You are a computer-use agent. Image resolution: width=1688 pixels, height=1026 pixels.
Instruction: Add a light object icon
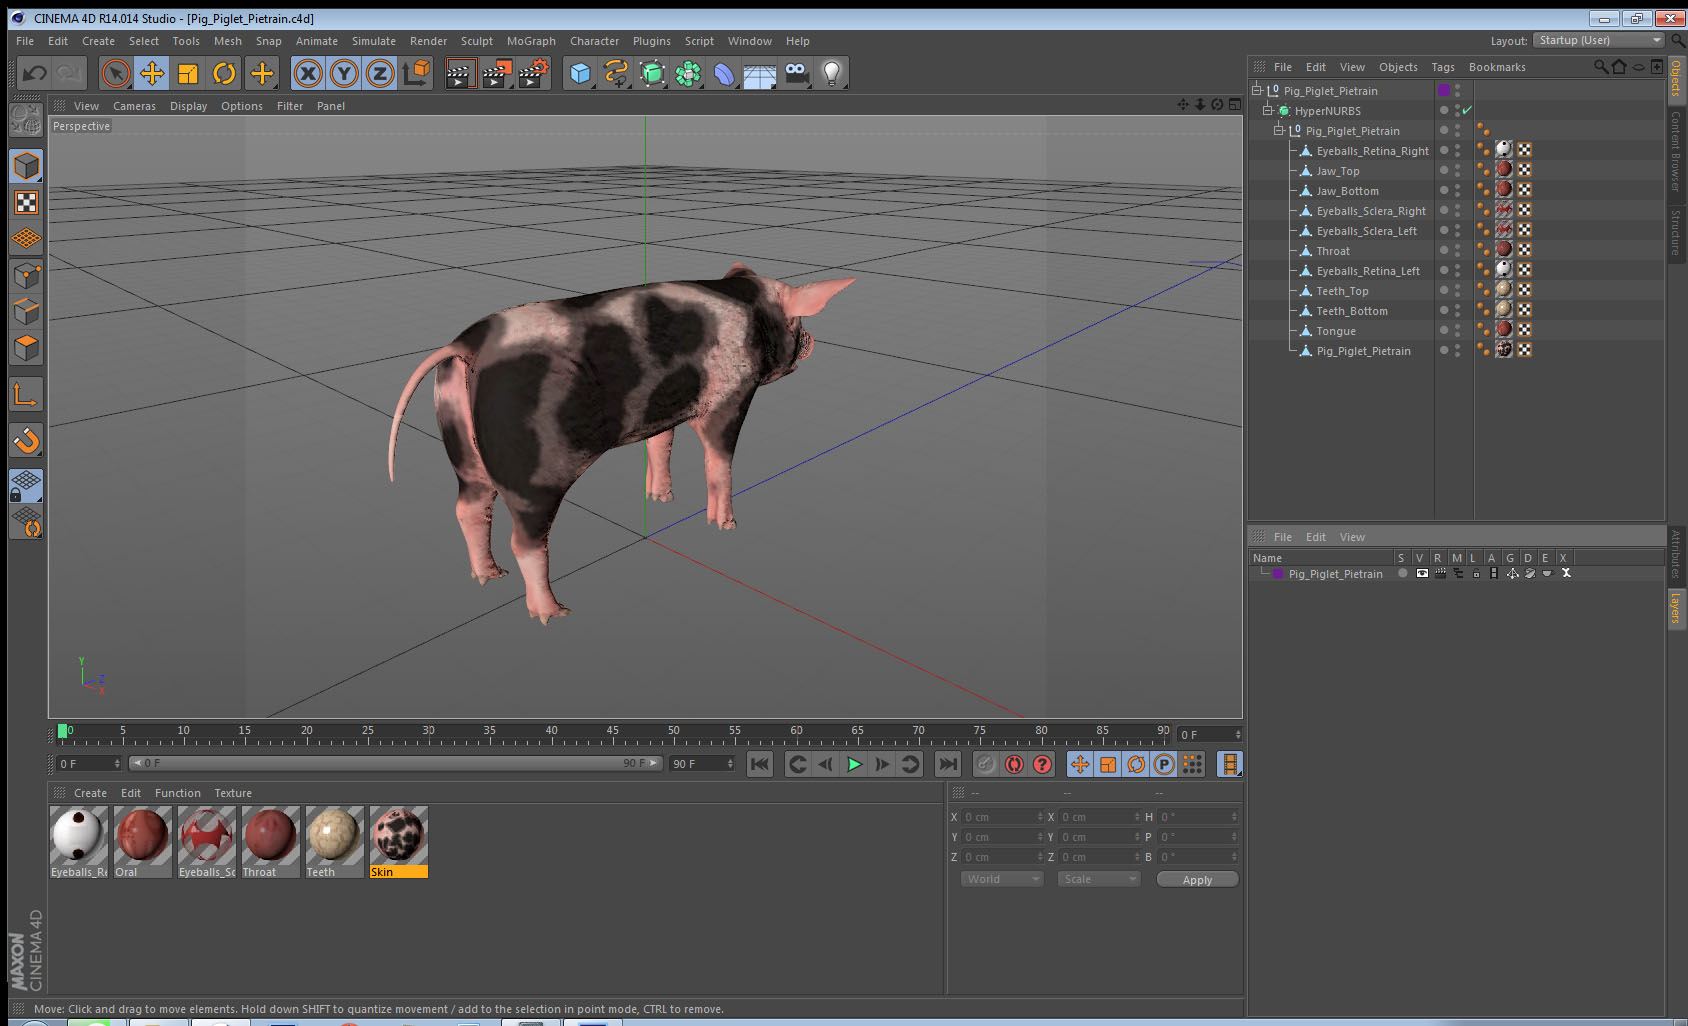[832, 73]
